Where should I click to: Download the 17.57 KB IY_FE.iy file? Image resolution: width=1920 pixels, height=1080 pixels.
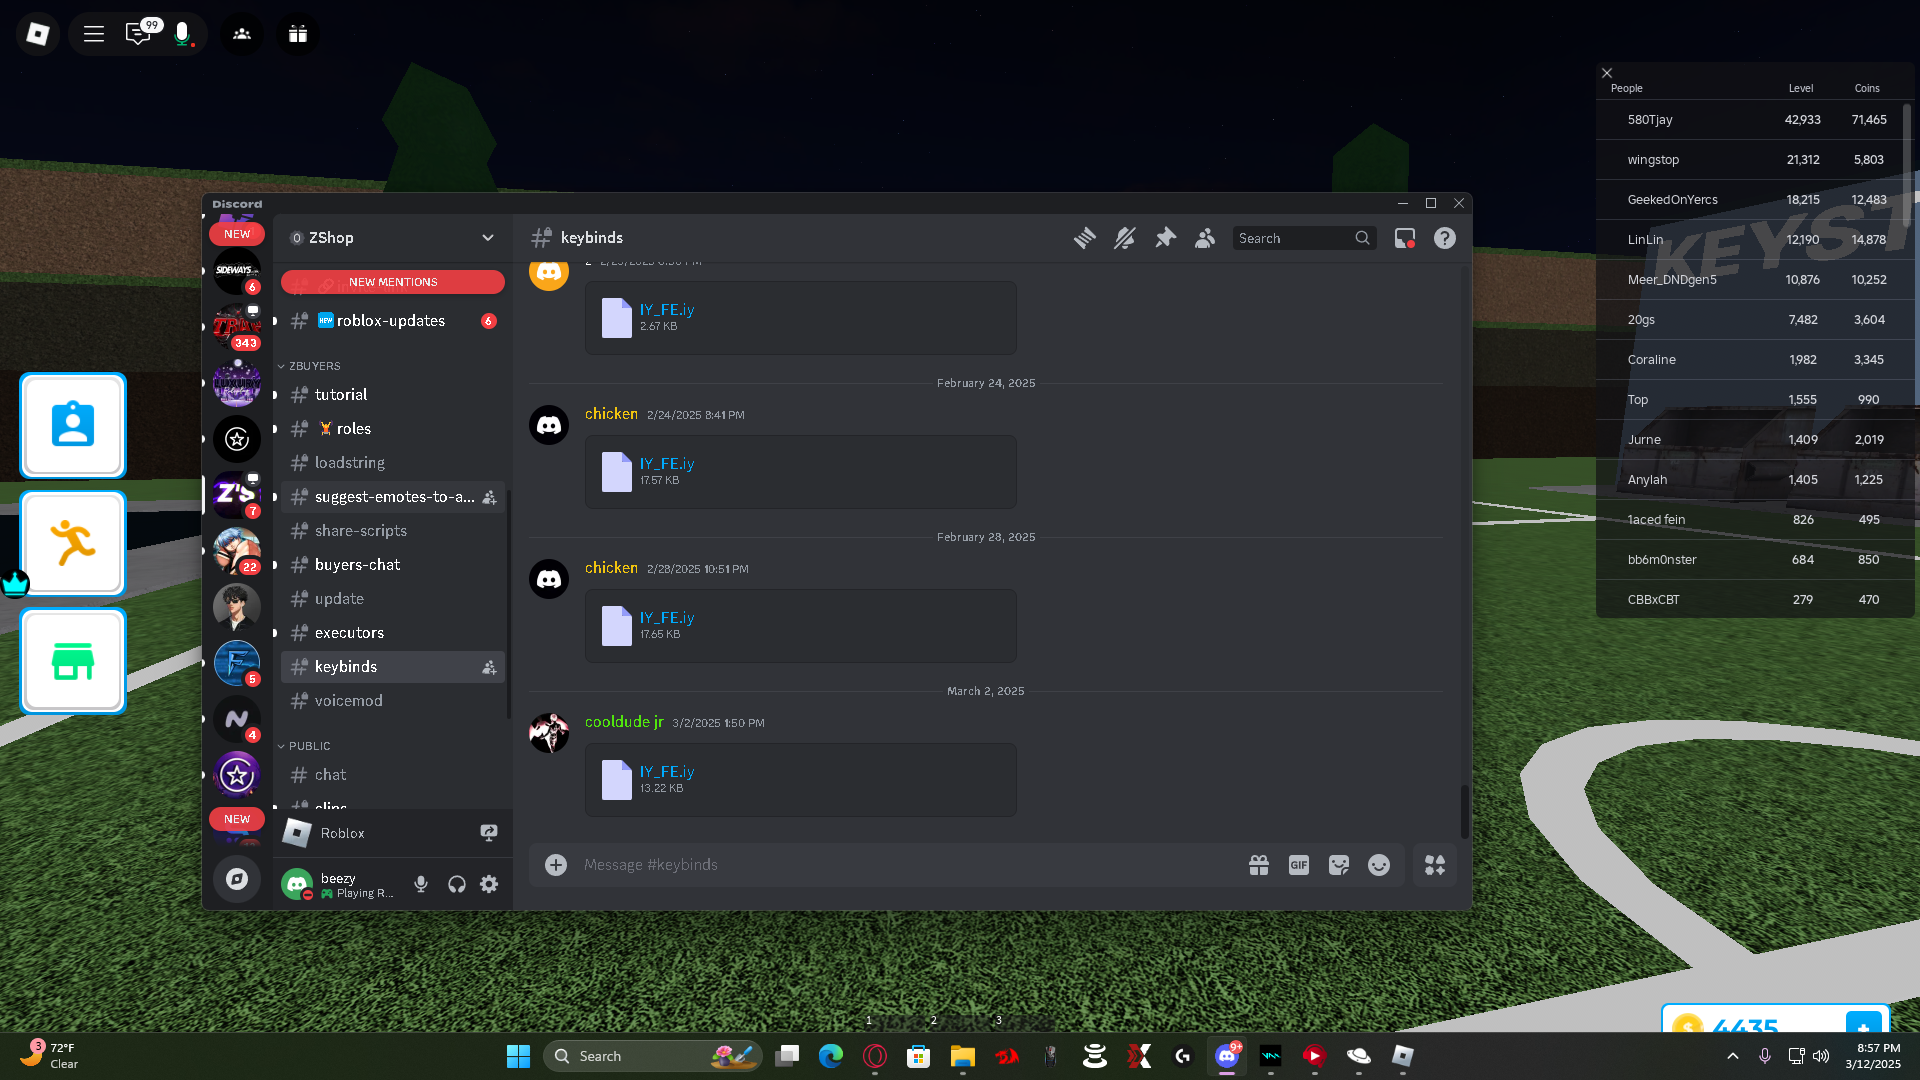pyautogui.click(x=666, y=464)
